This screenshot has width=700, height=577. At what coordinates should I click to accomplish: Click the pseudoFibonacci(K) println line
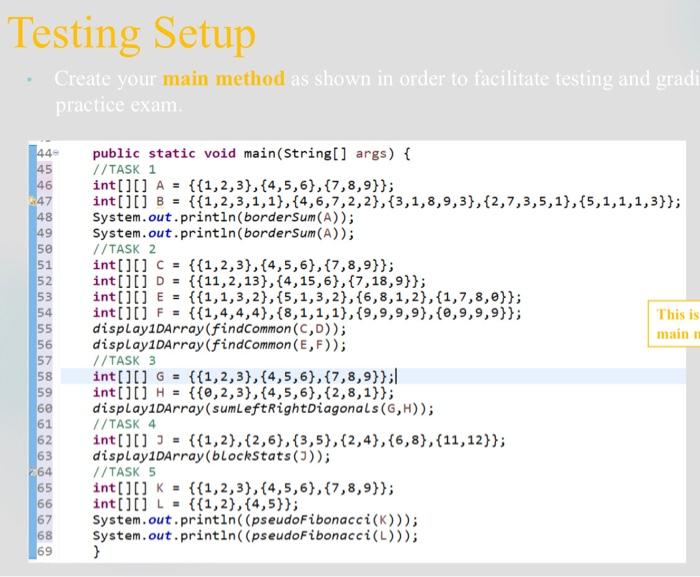(255, 520)
